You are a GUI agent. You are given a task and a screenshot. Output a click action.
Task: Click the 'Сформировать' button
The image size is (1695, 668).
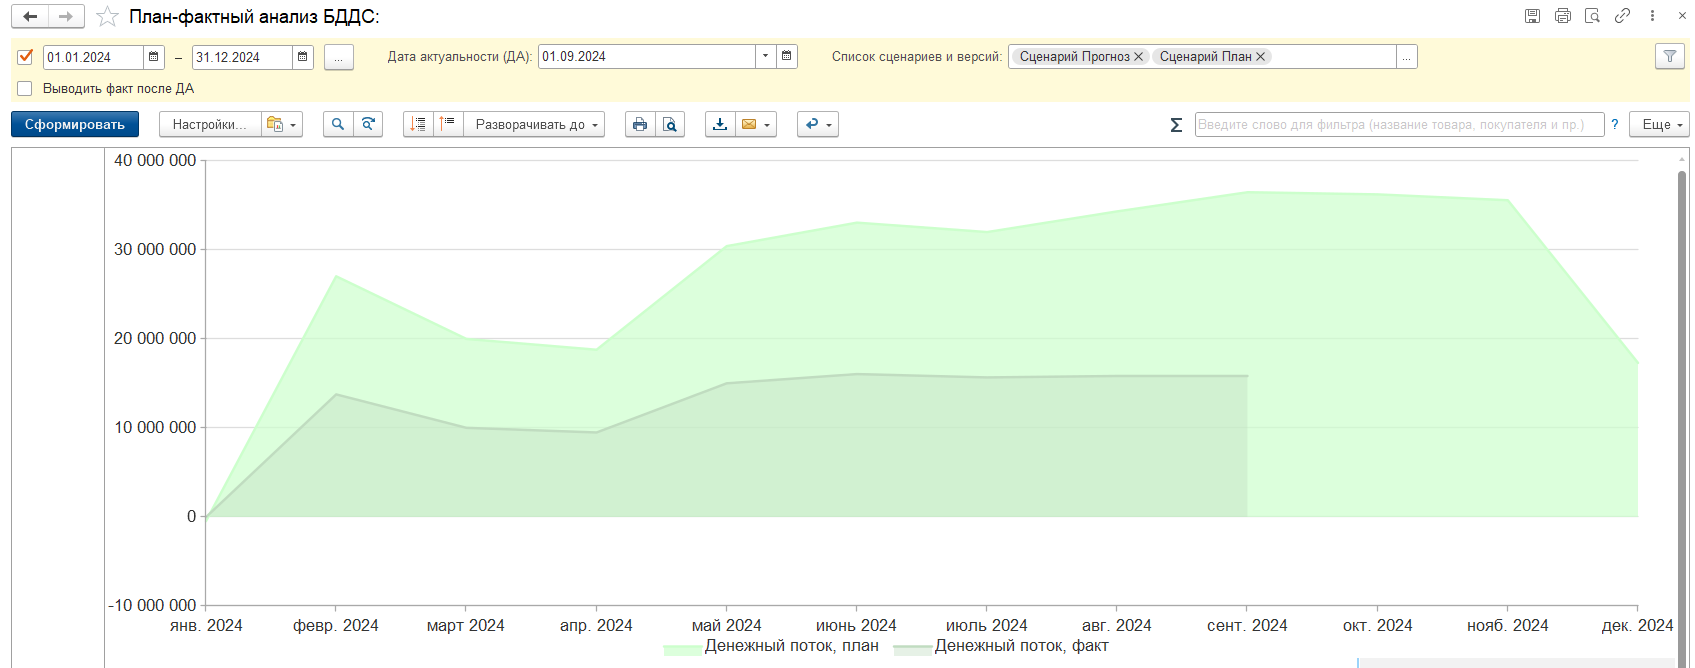(75, 124)
